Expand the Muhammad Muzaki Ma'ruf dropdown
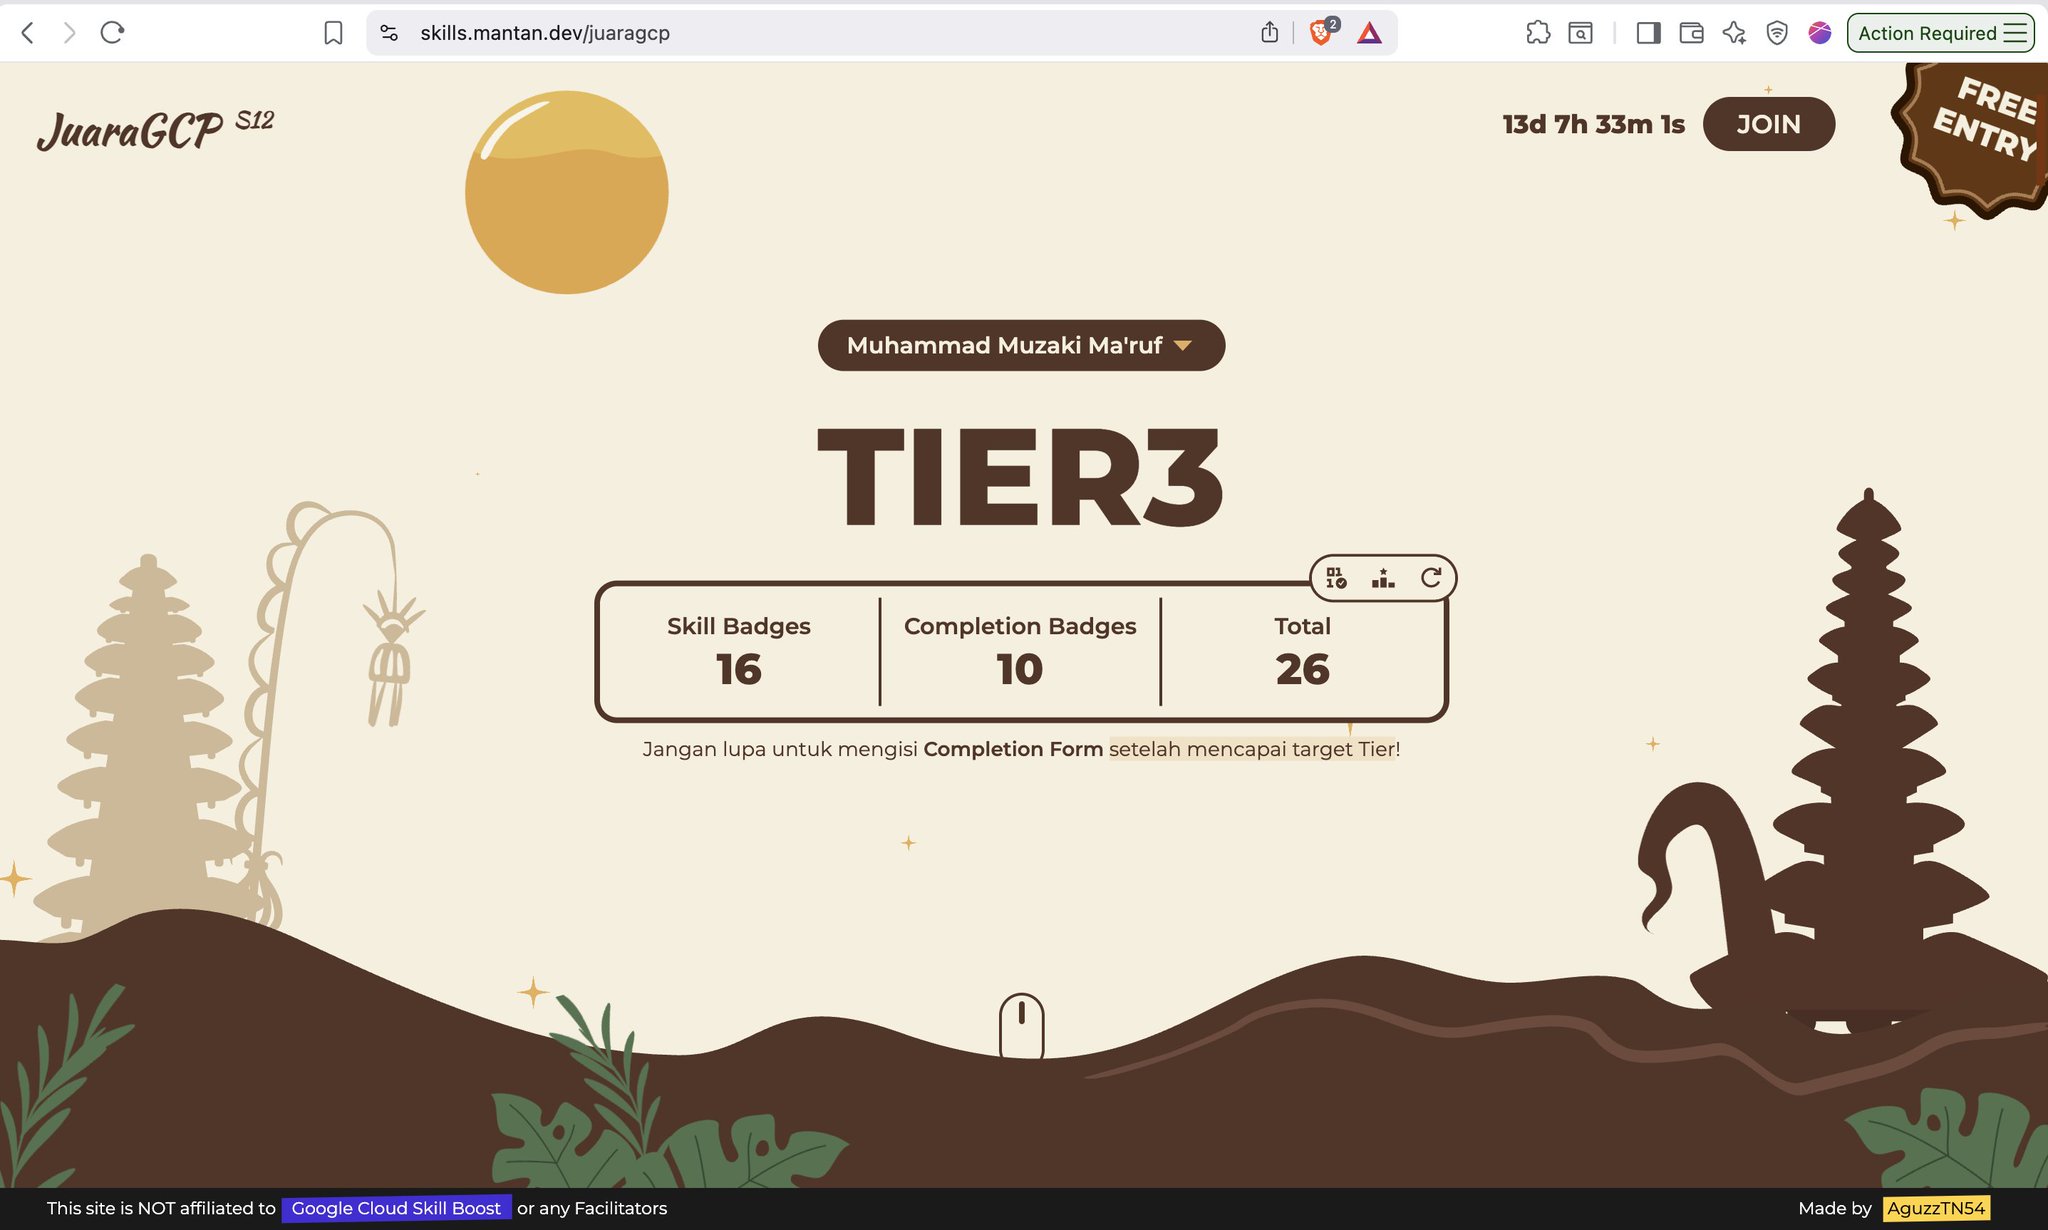Viewport: 2048px width, 1230px height. [1021, 345]
